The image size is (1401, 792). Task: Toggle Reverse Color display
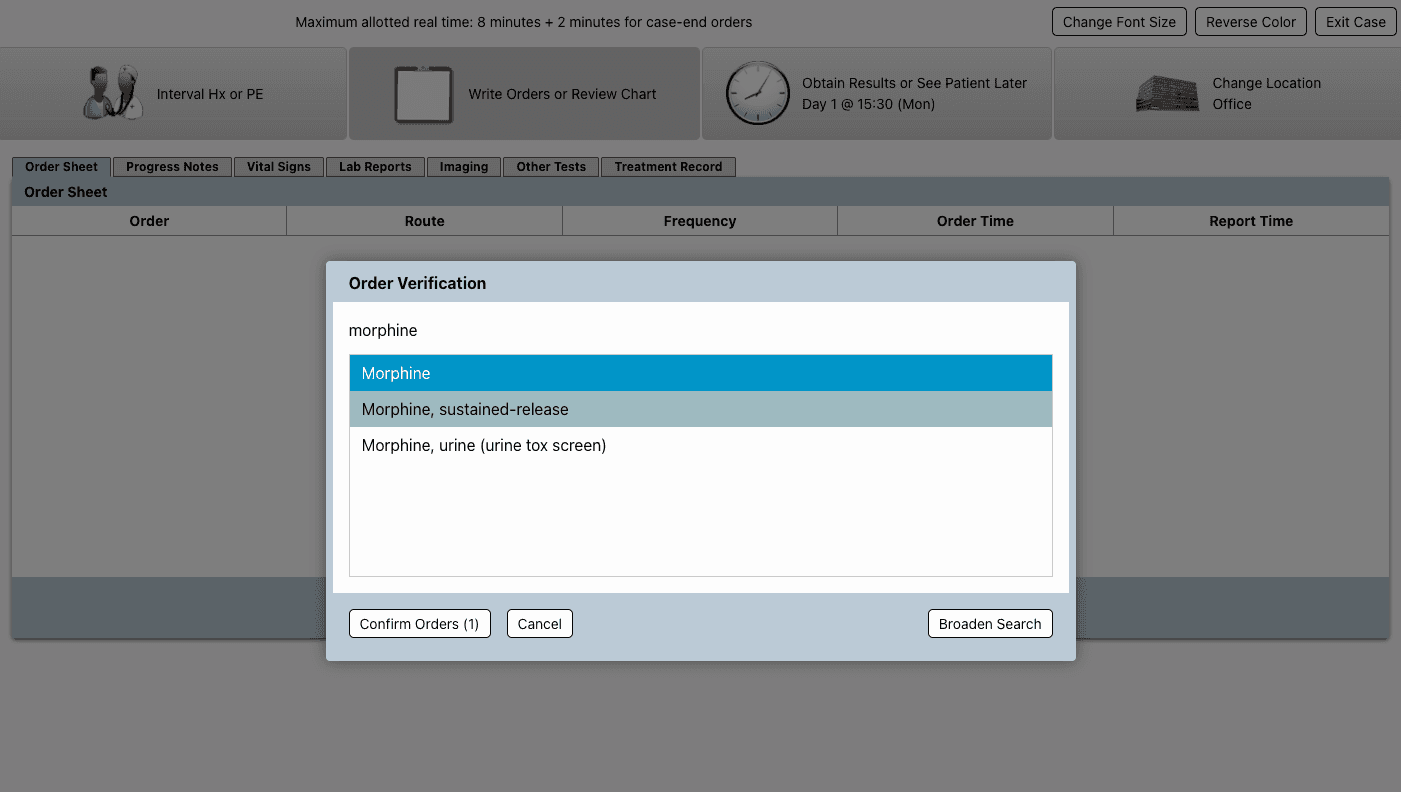click(x=1250, y=22)
